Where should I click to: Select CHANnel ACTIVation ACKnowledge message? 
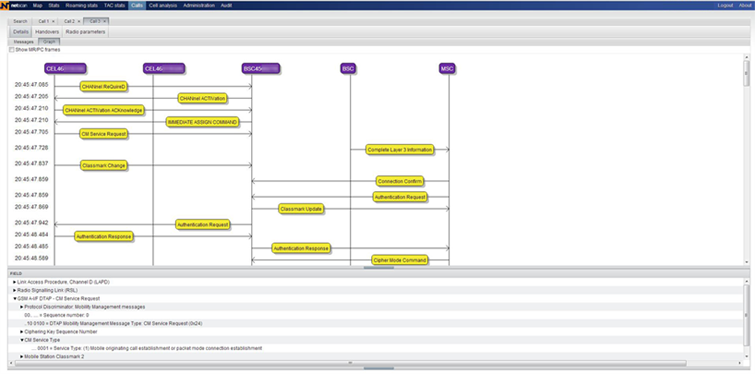[104, 110]
